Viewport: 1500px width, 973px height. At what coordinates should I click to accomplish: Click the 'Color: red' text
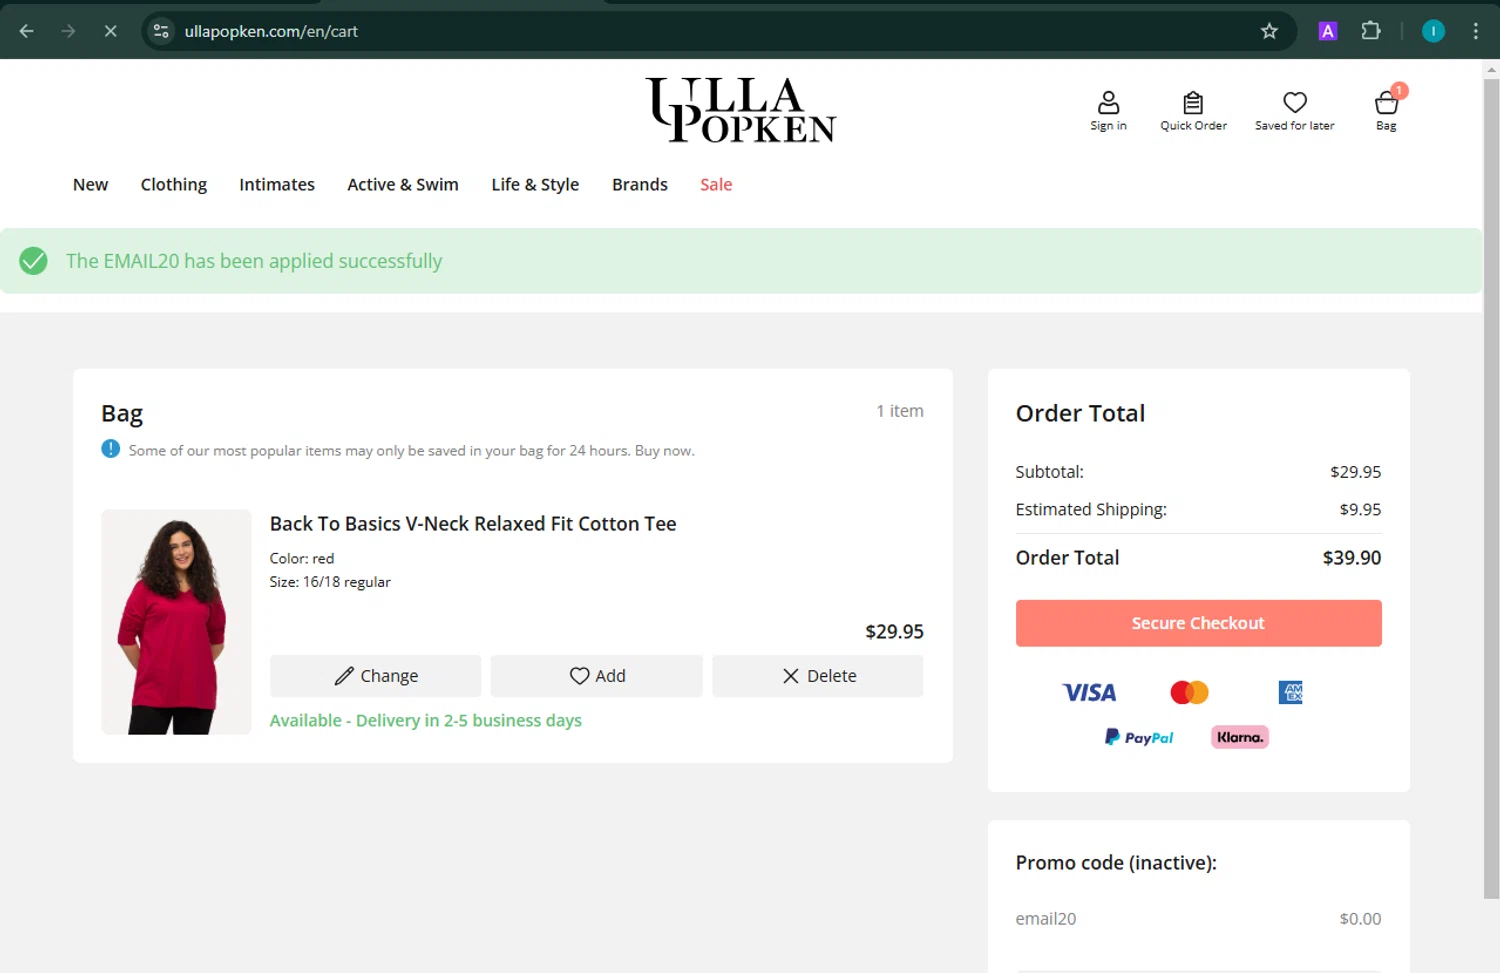(302, 559)
